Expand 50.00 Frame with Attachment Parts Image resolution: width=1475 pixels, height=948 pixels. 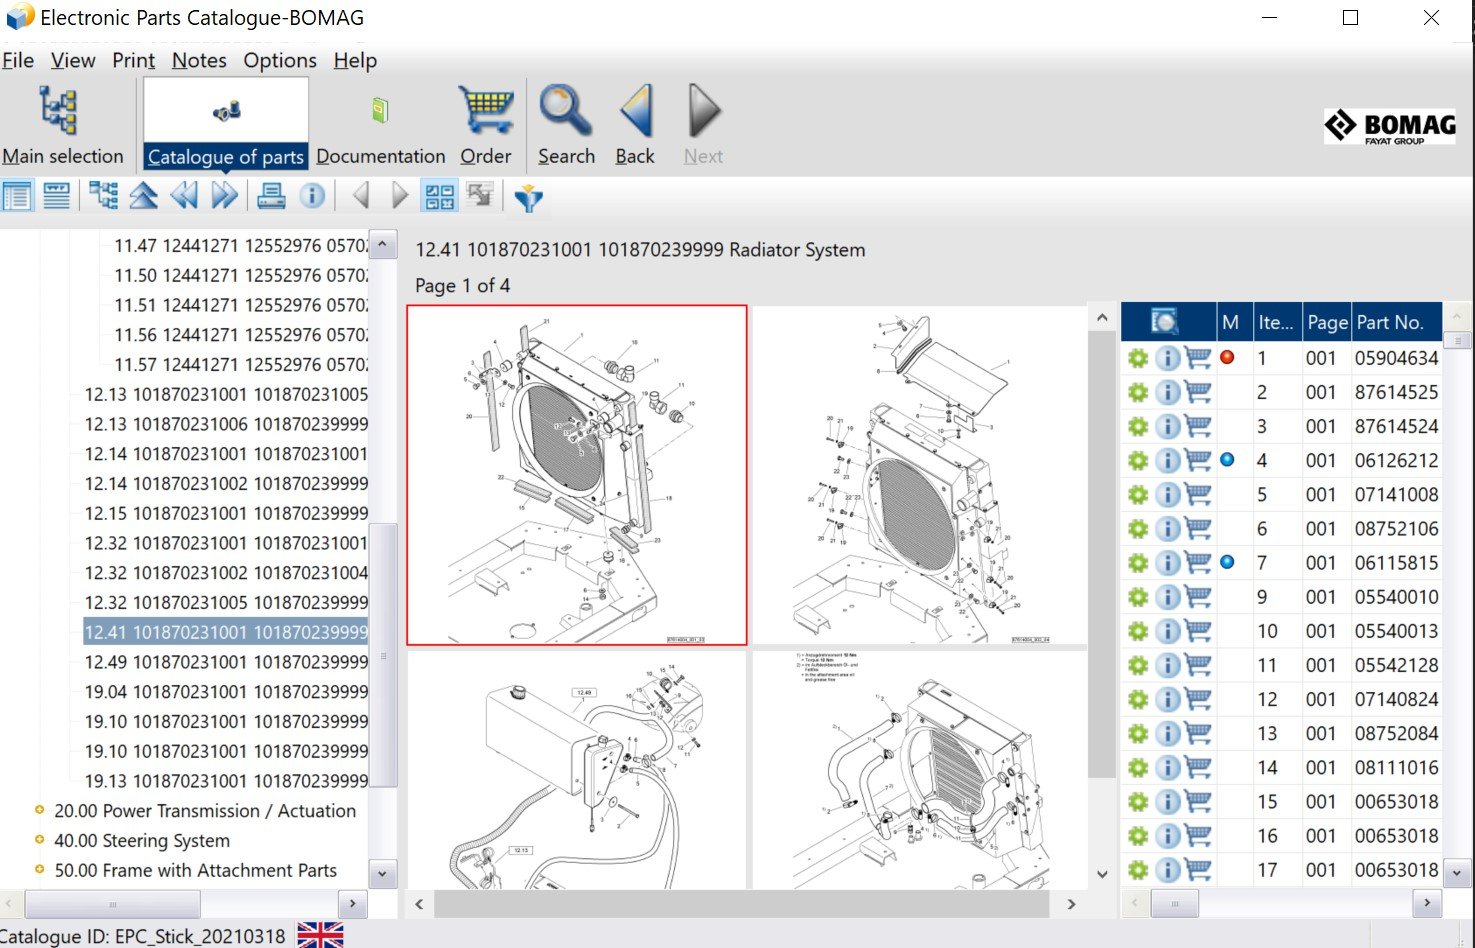(x=40, y=871)
